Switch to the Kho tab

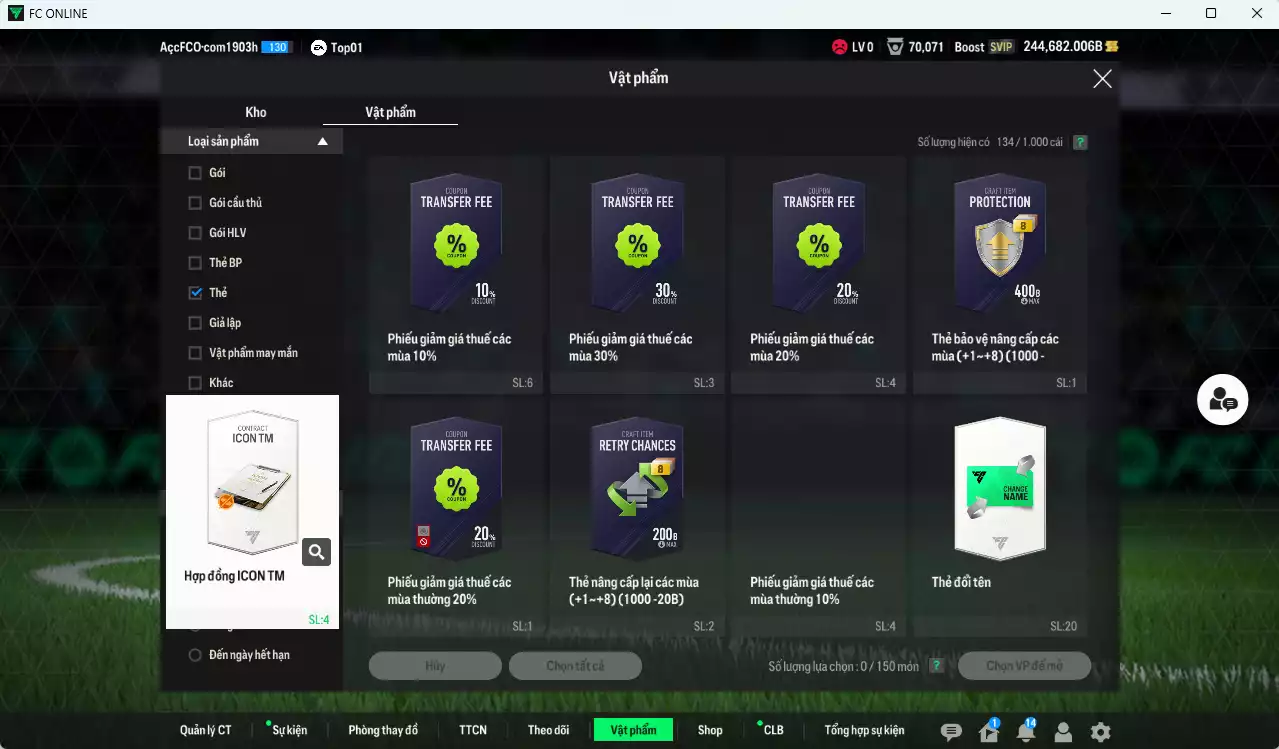click(256, 112)
